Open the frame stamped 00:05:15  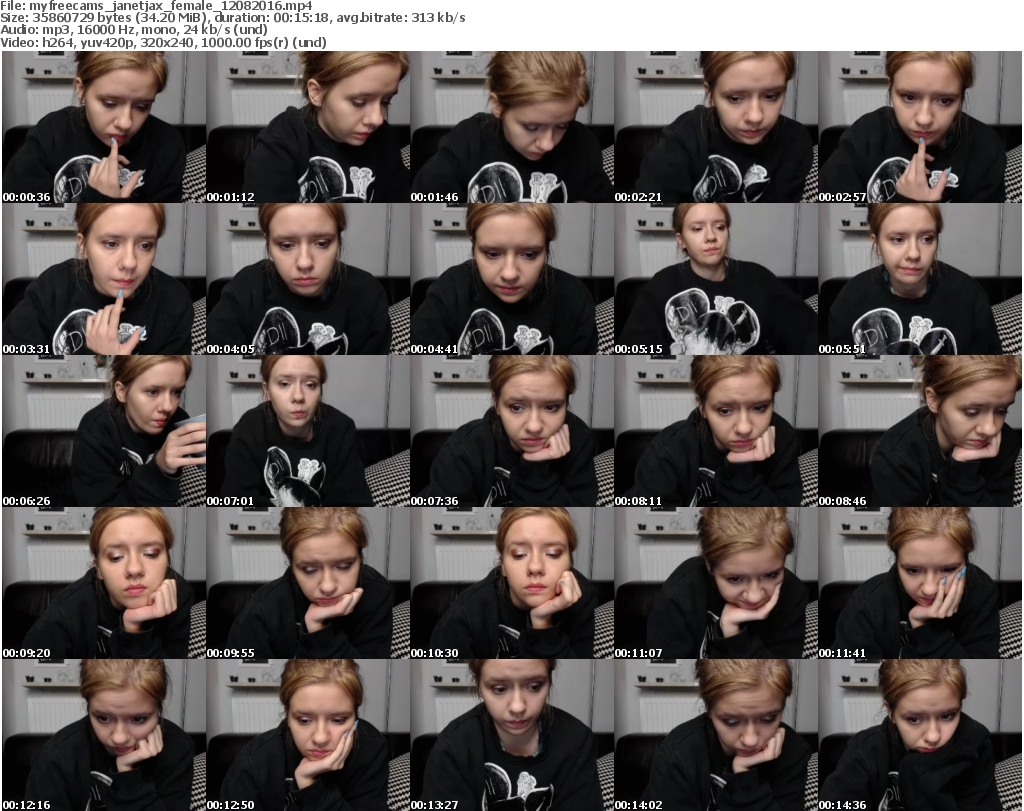coord(716,279)
